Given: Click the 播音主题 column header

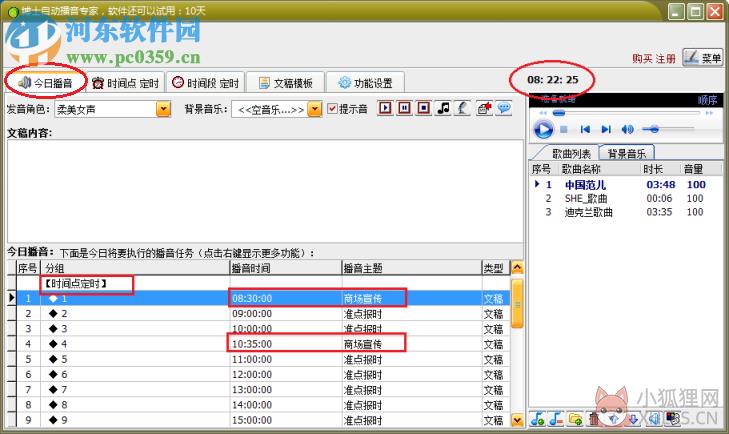Looking at the screenshot, I should [411, 268].
